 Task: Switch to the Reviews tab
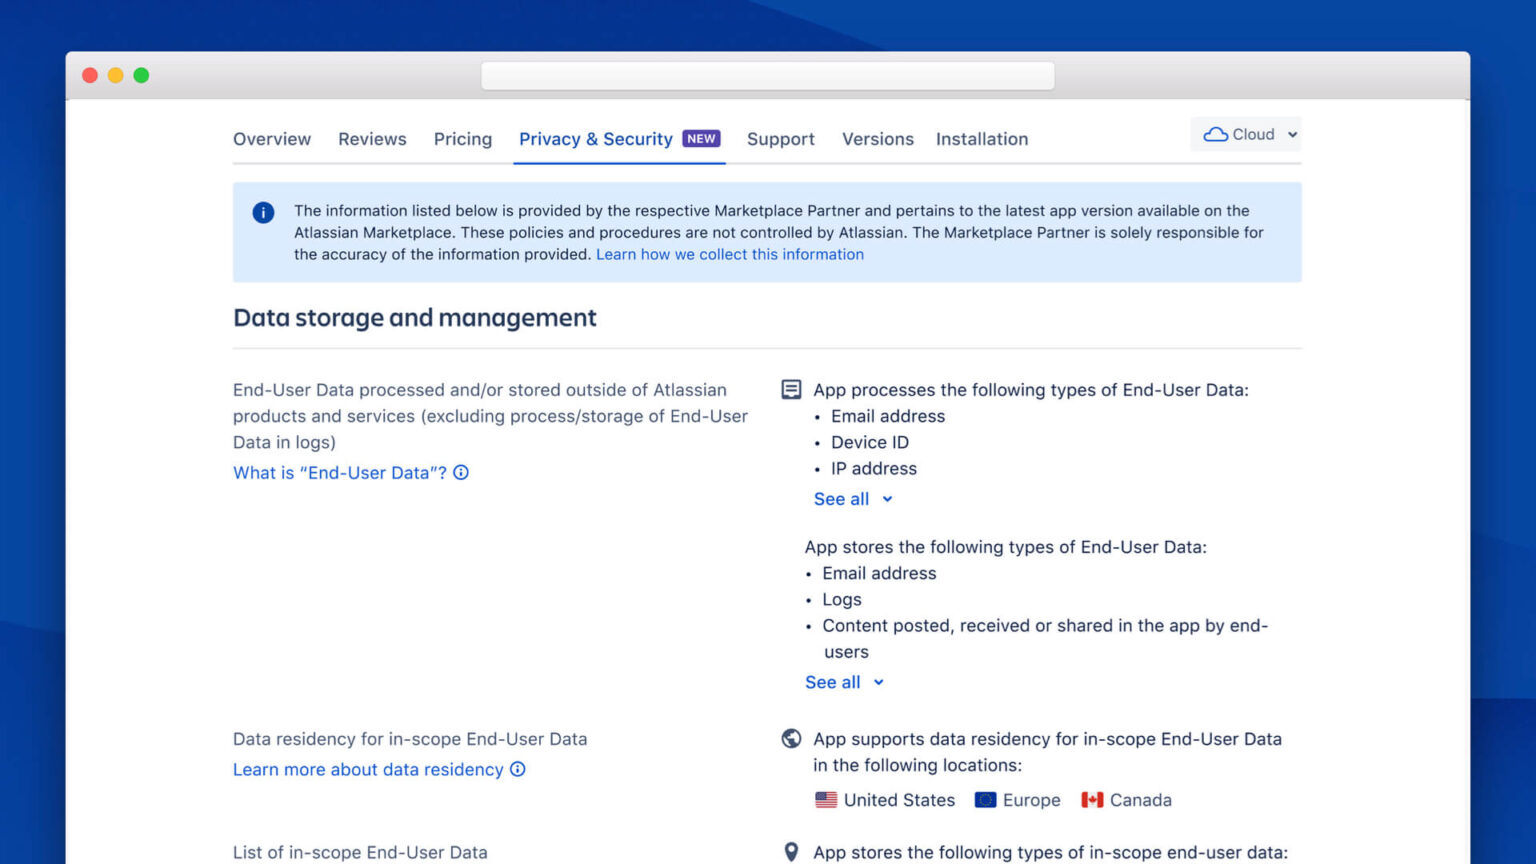pos(371,139)
